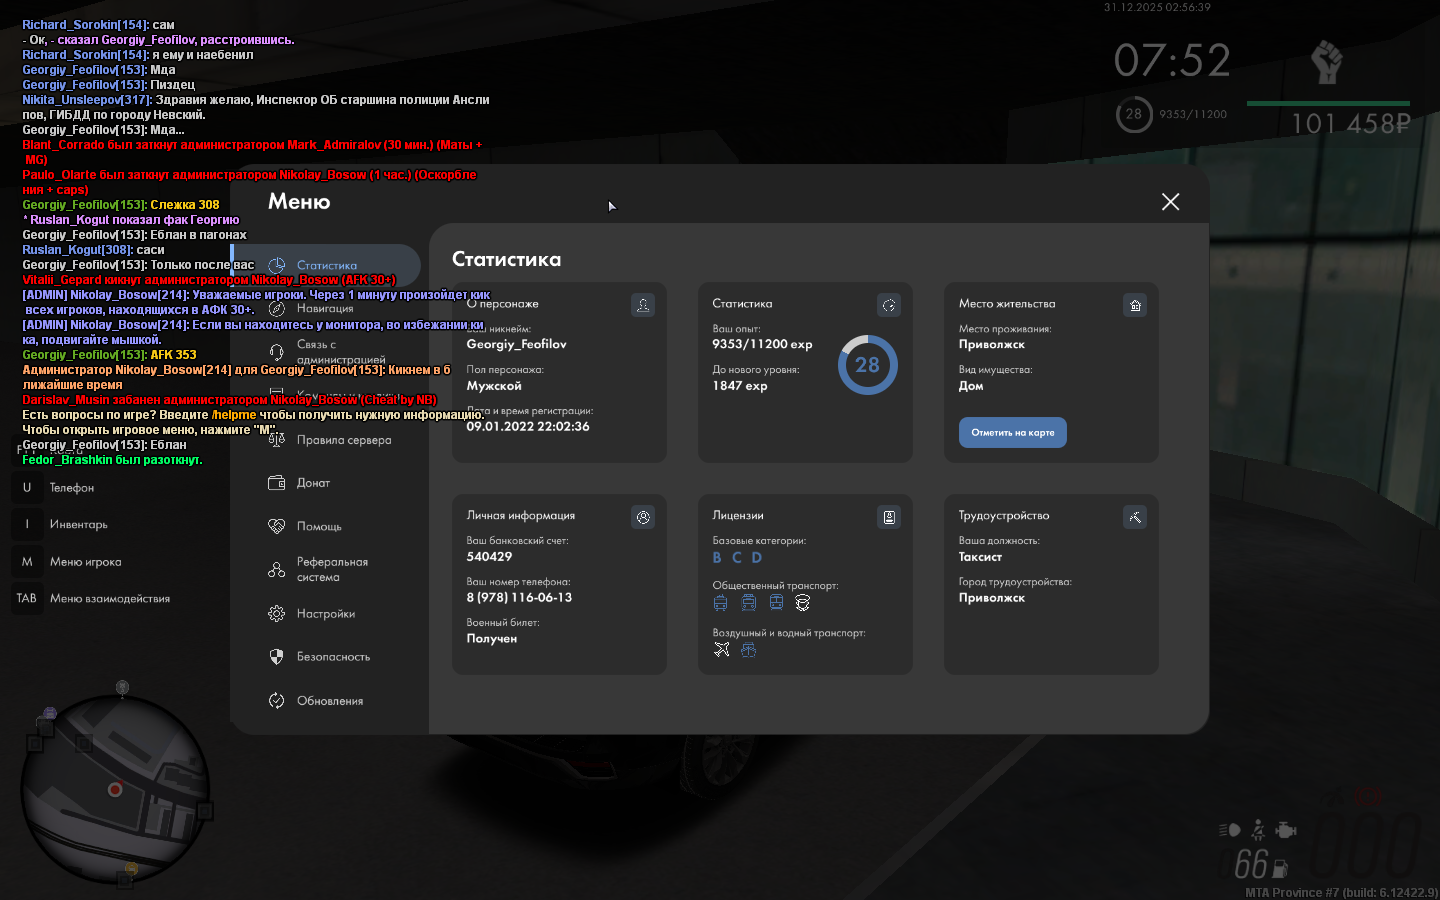Click the Мужской gender value
1440x900 pixels.
pos(494,386)
